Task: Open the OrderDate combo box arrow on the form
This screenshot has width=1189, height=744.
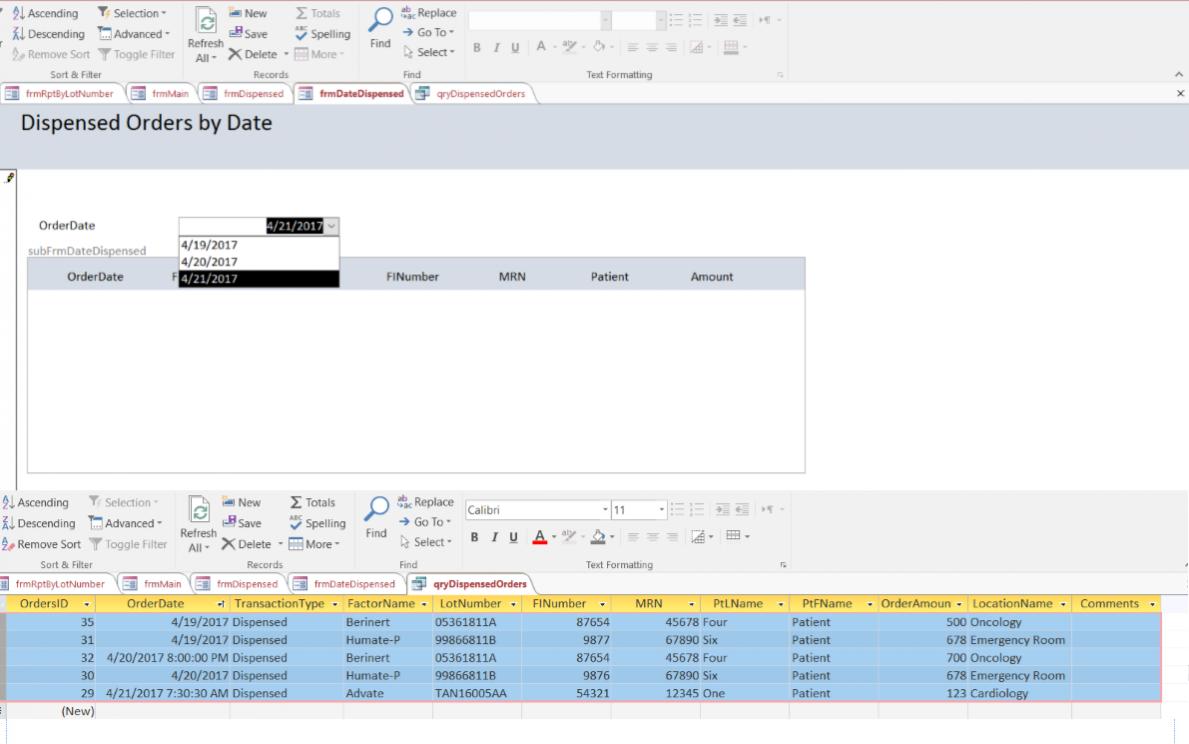Action: [331, 226]
